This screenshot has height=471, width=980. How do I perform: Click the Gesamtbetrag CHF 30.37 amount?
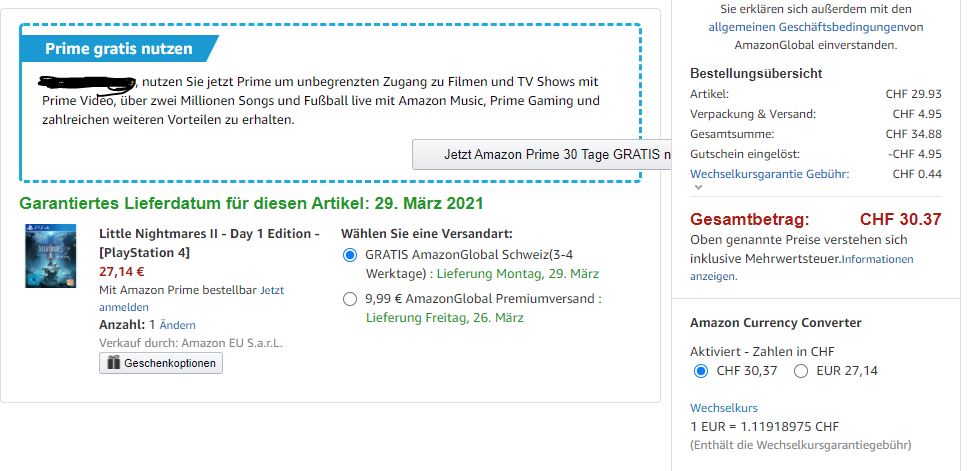click(x=900, y=220)
